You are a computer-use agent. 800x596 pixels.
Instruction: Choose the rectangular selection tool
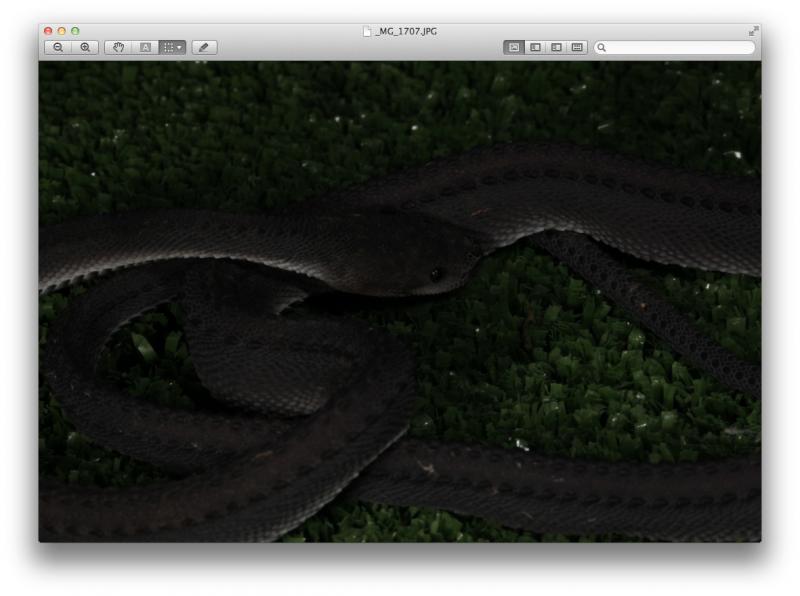click(169, 47)
